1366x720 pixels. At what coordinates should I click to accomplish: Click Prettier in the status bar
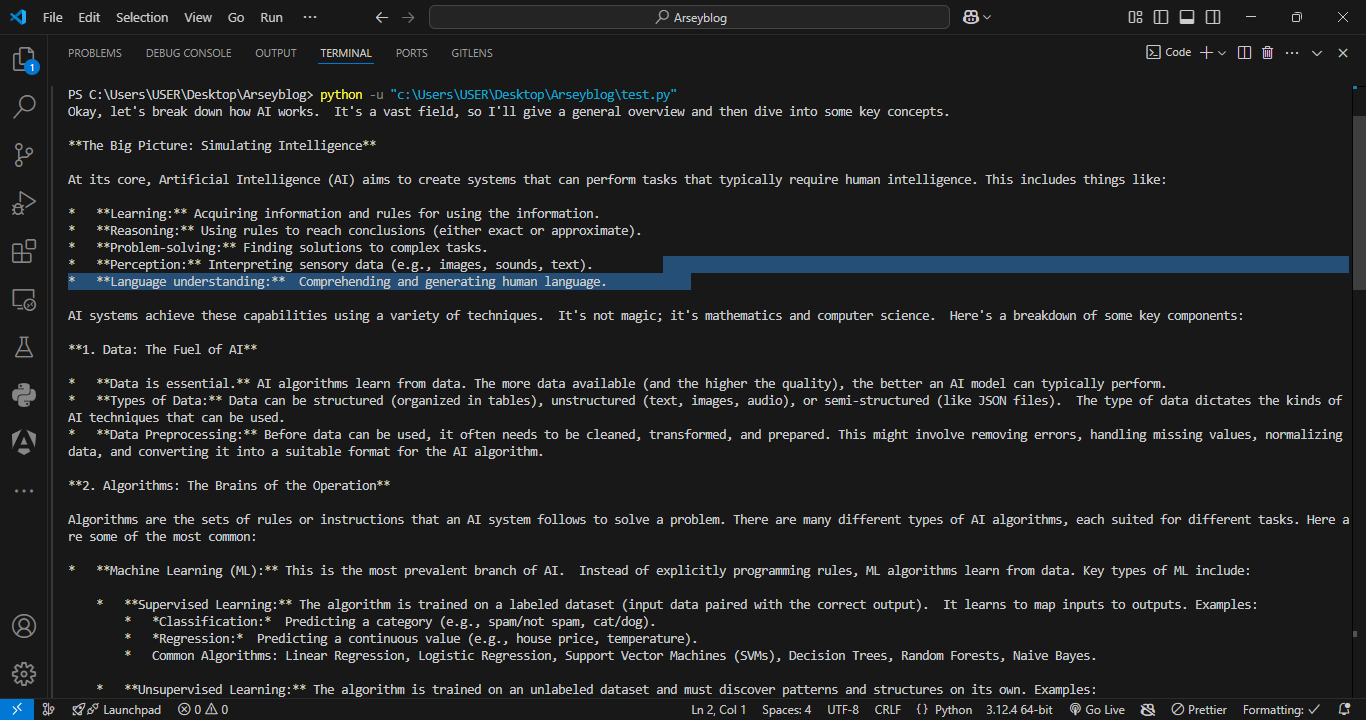(1199, 709)
